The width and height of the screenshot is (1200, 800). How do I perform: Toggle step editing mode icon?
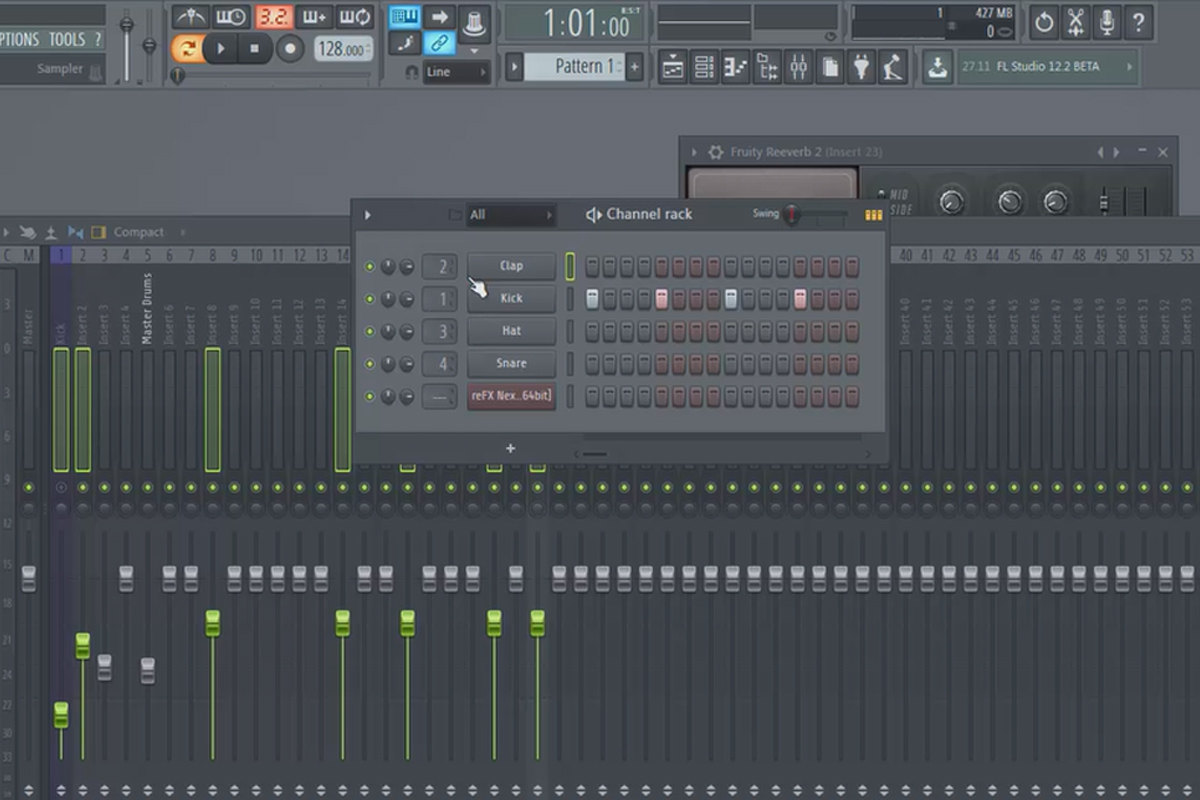[404, 43]
